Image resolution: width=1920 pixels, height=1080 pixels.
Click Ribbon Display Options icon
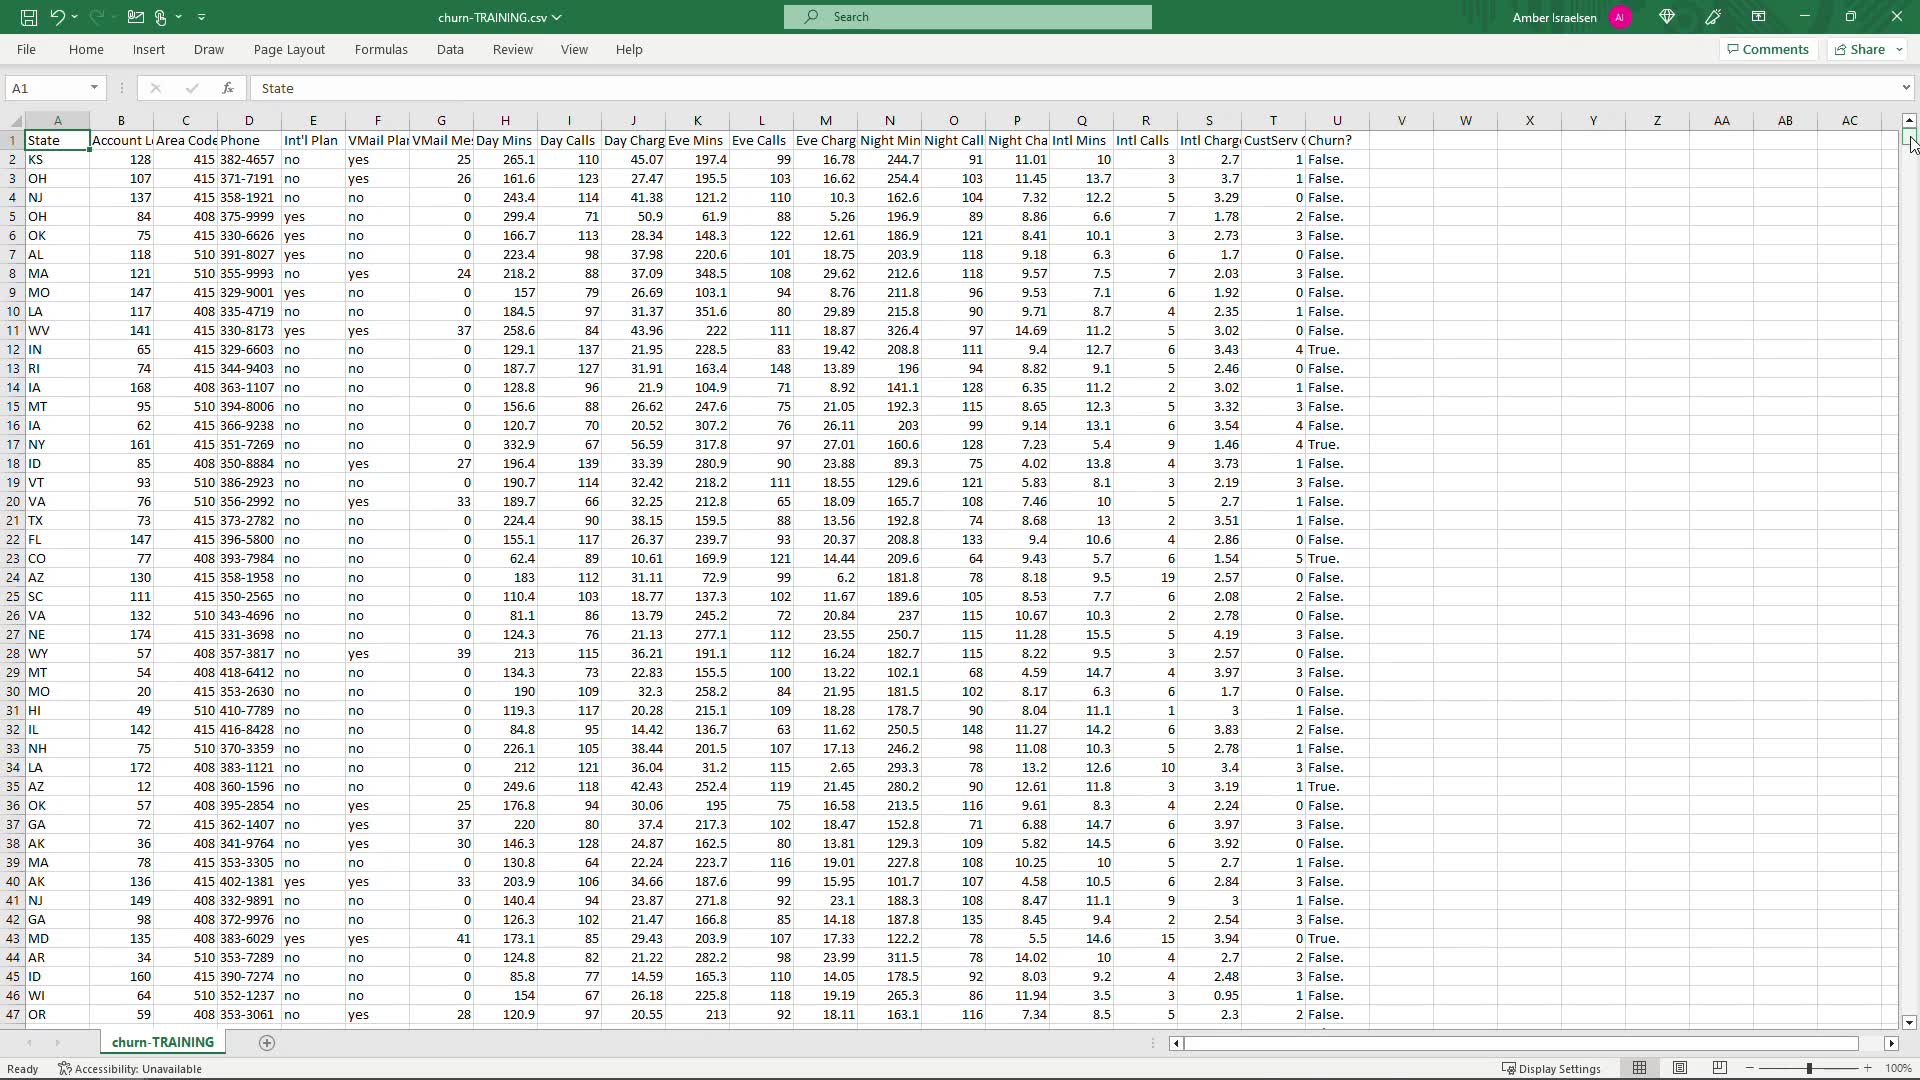(x=1758, y=17)
